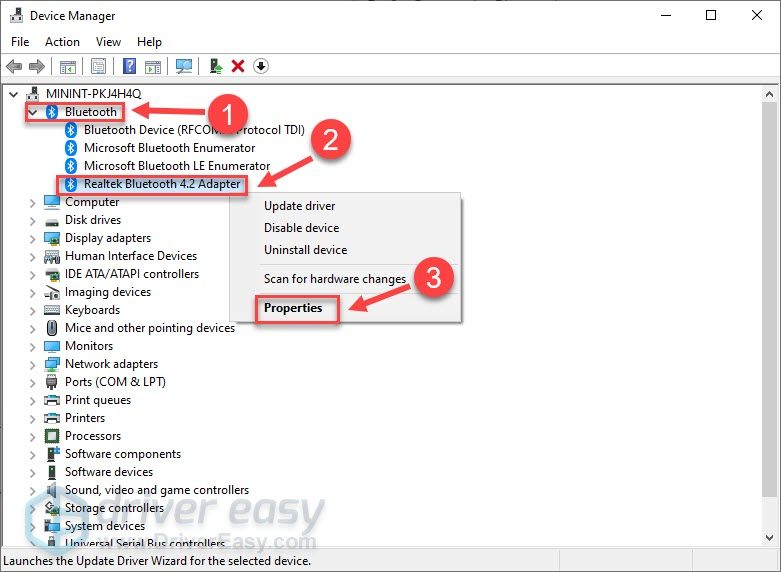The image size is (781, 572).
Task: Open the Action menu
Action: [62, 42]
